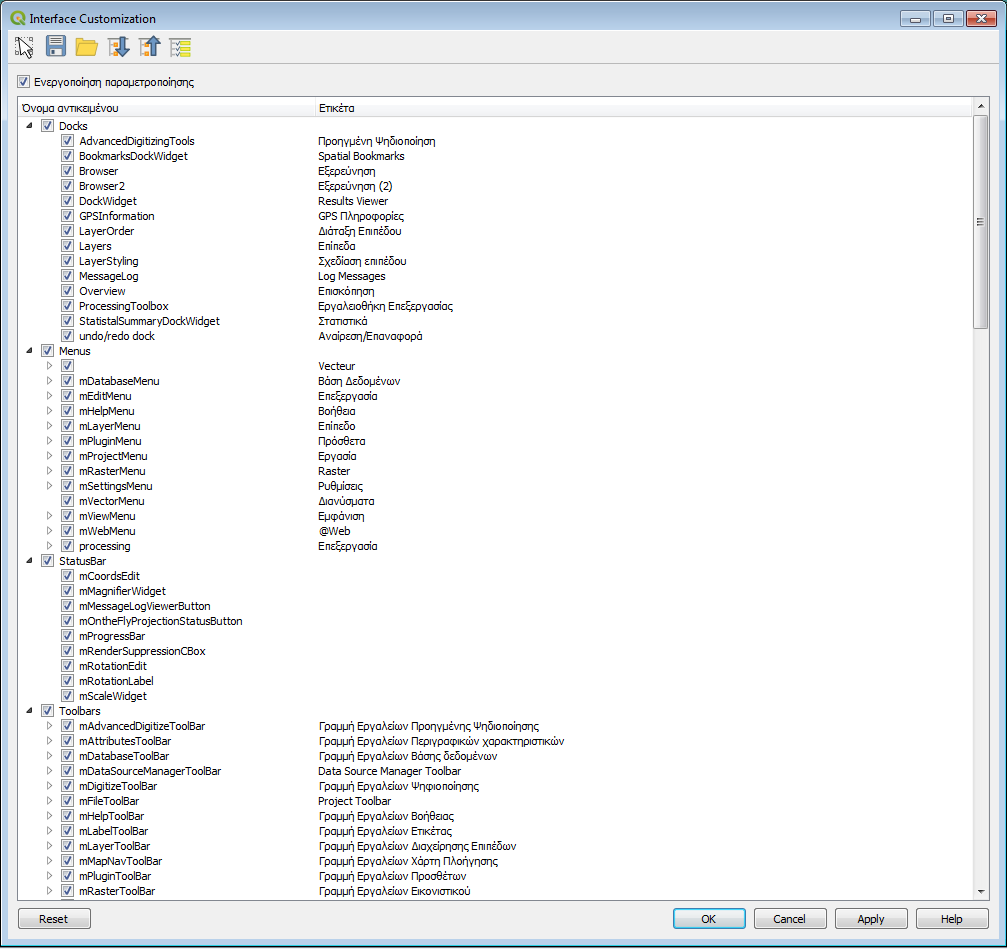The image size is (1007, 949).
Task: Select the mRasterMenu tree row
Action: pyautogui.click(x=495, y=471)
